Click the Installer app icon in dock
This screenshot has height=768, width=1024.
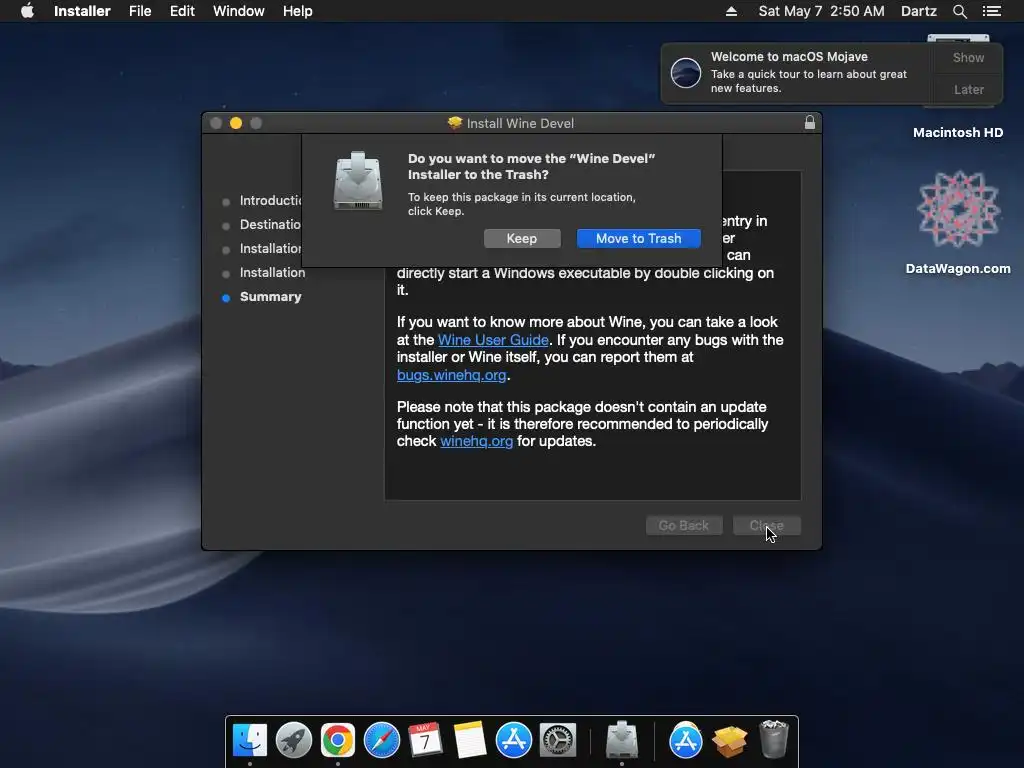click(x=622, y=740)
